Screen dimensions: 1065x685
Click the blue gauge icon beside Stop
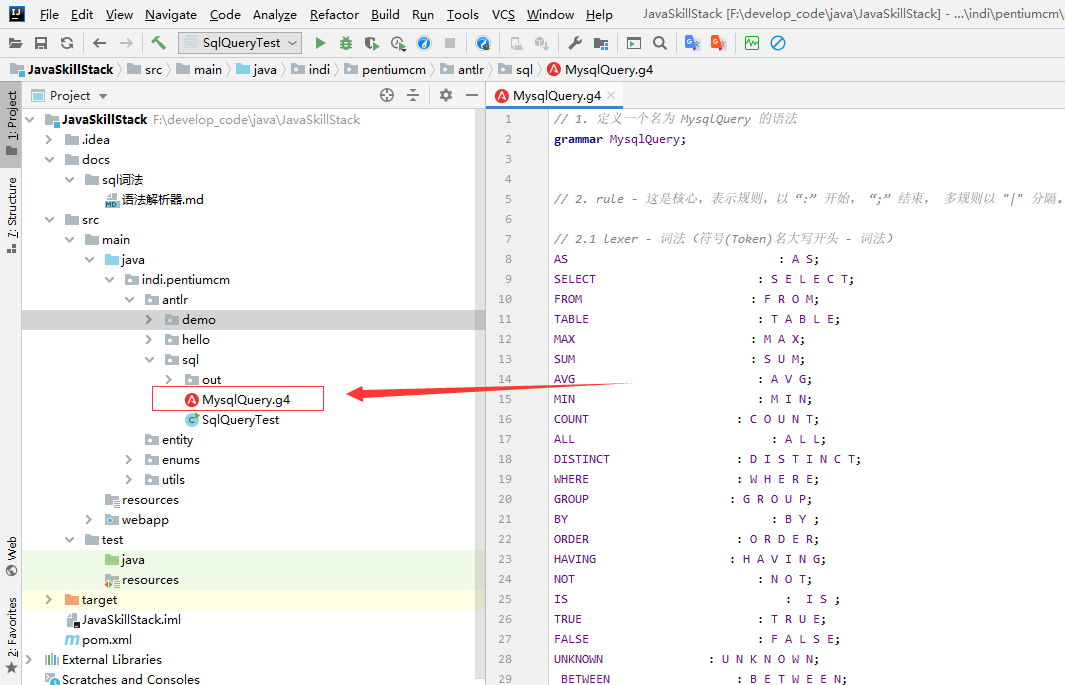pos(424,43)
